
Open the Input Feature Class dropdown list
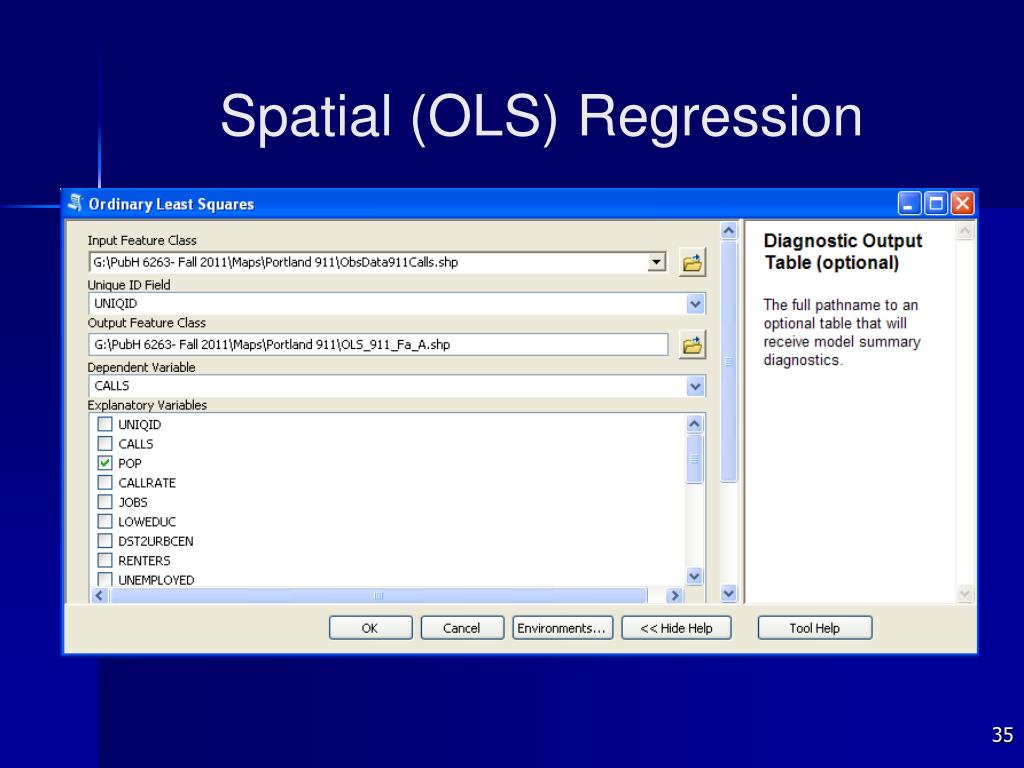657,262
